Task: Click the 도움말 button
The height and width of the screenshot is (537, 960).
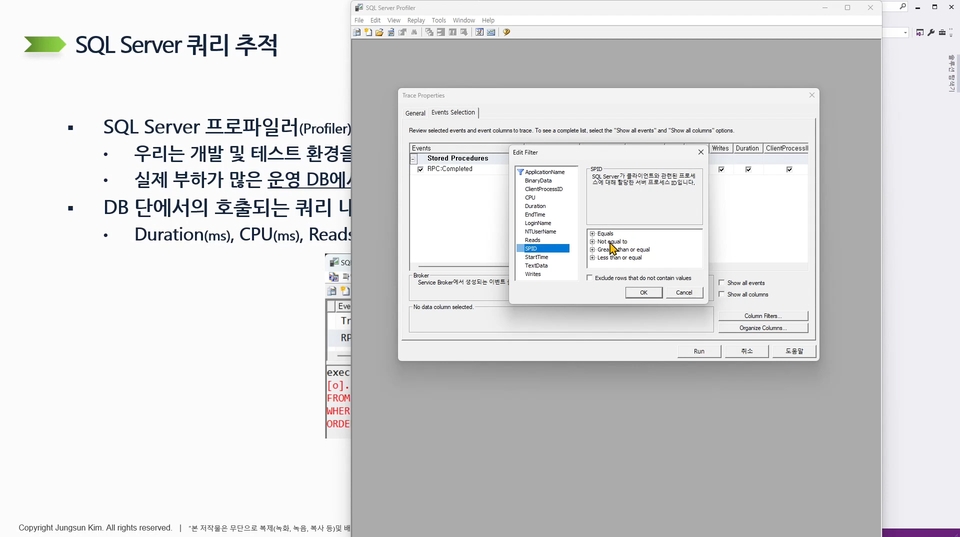Action: coord(794,351)
